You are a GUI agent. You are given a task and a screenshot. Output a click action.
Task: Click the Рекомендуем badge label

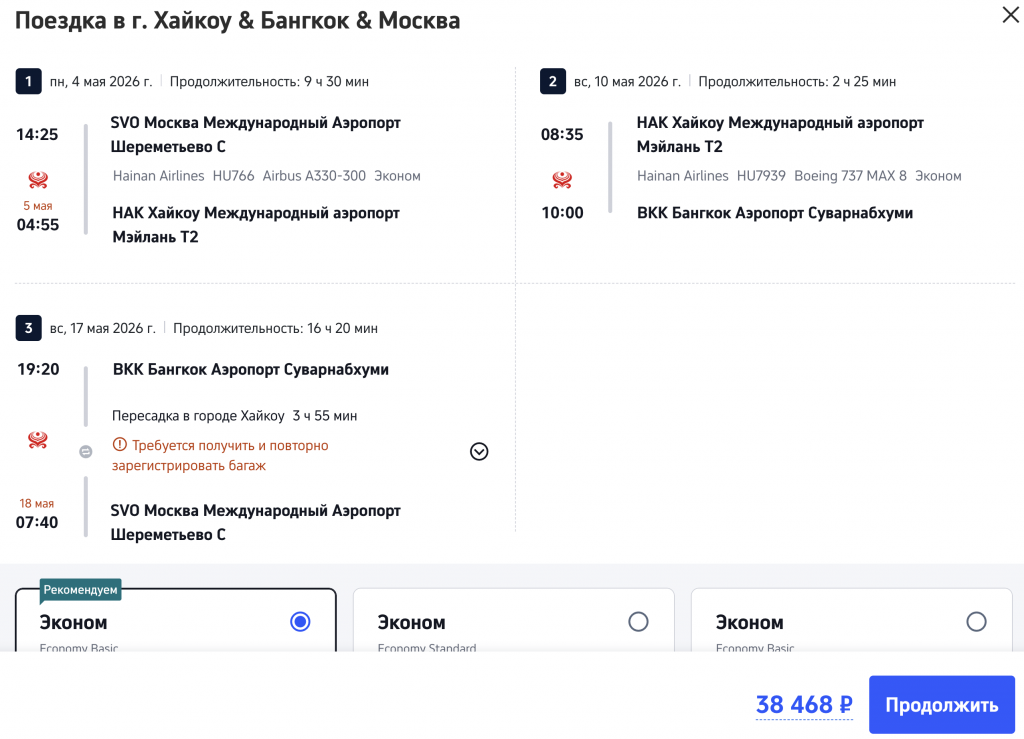81,590
